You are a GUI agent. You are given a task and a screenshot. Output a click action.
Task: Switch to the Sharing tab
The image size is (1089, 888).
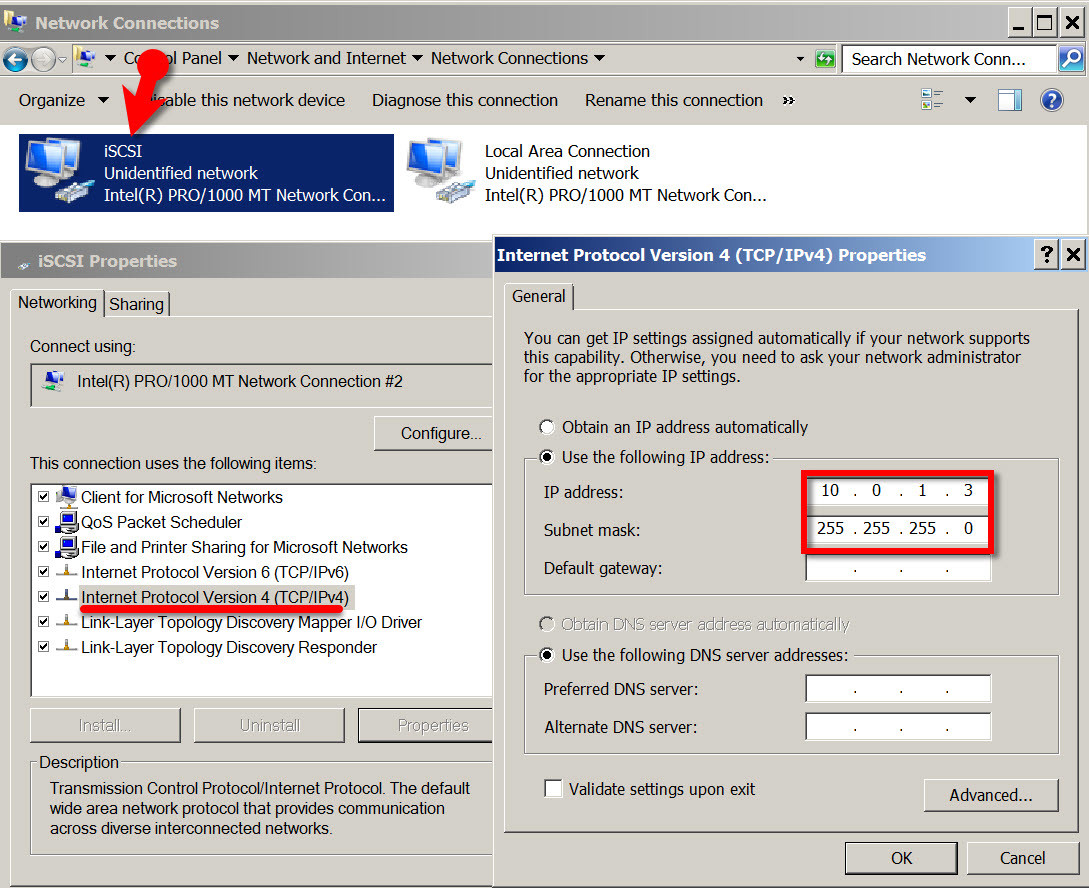[x=136, y=304]
